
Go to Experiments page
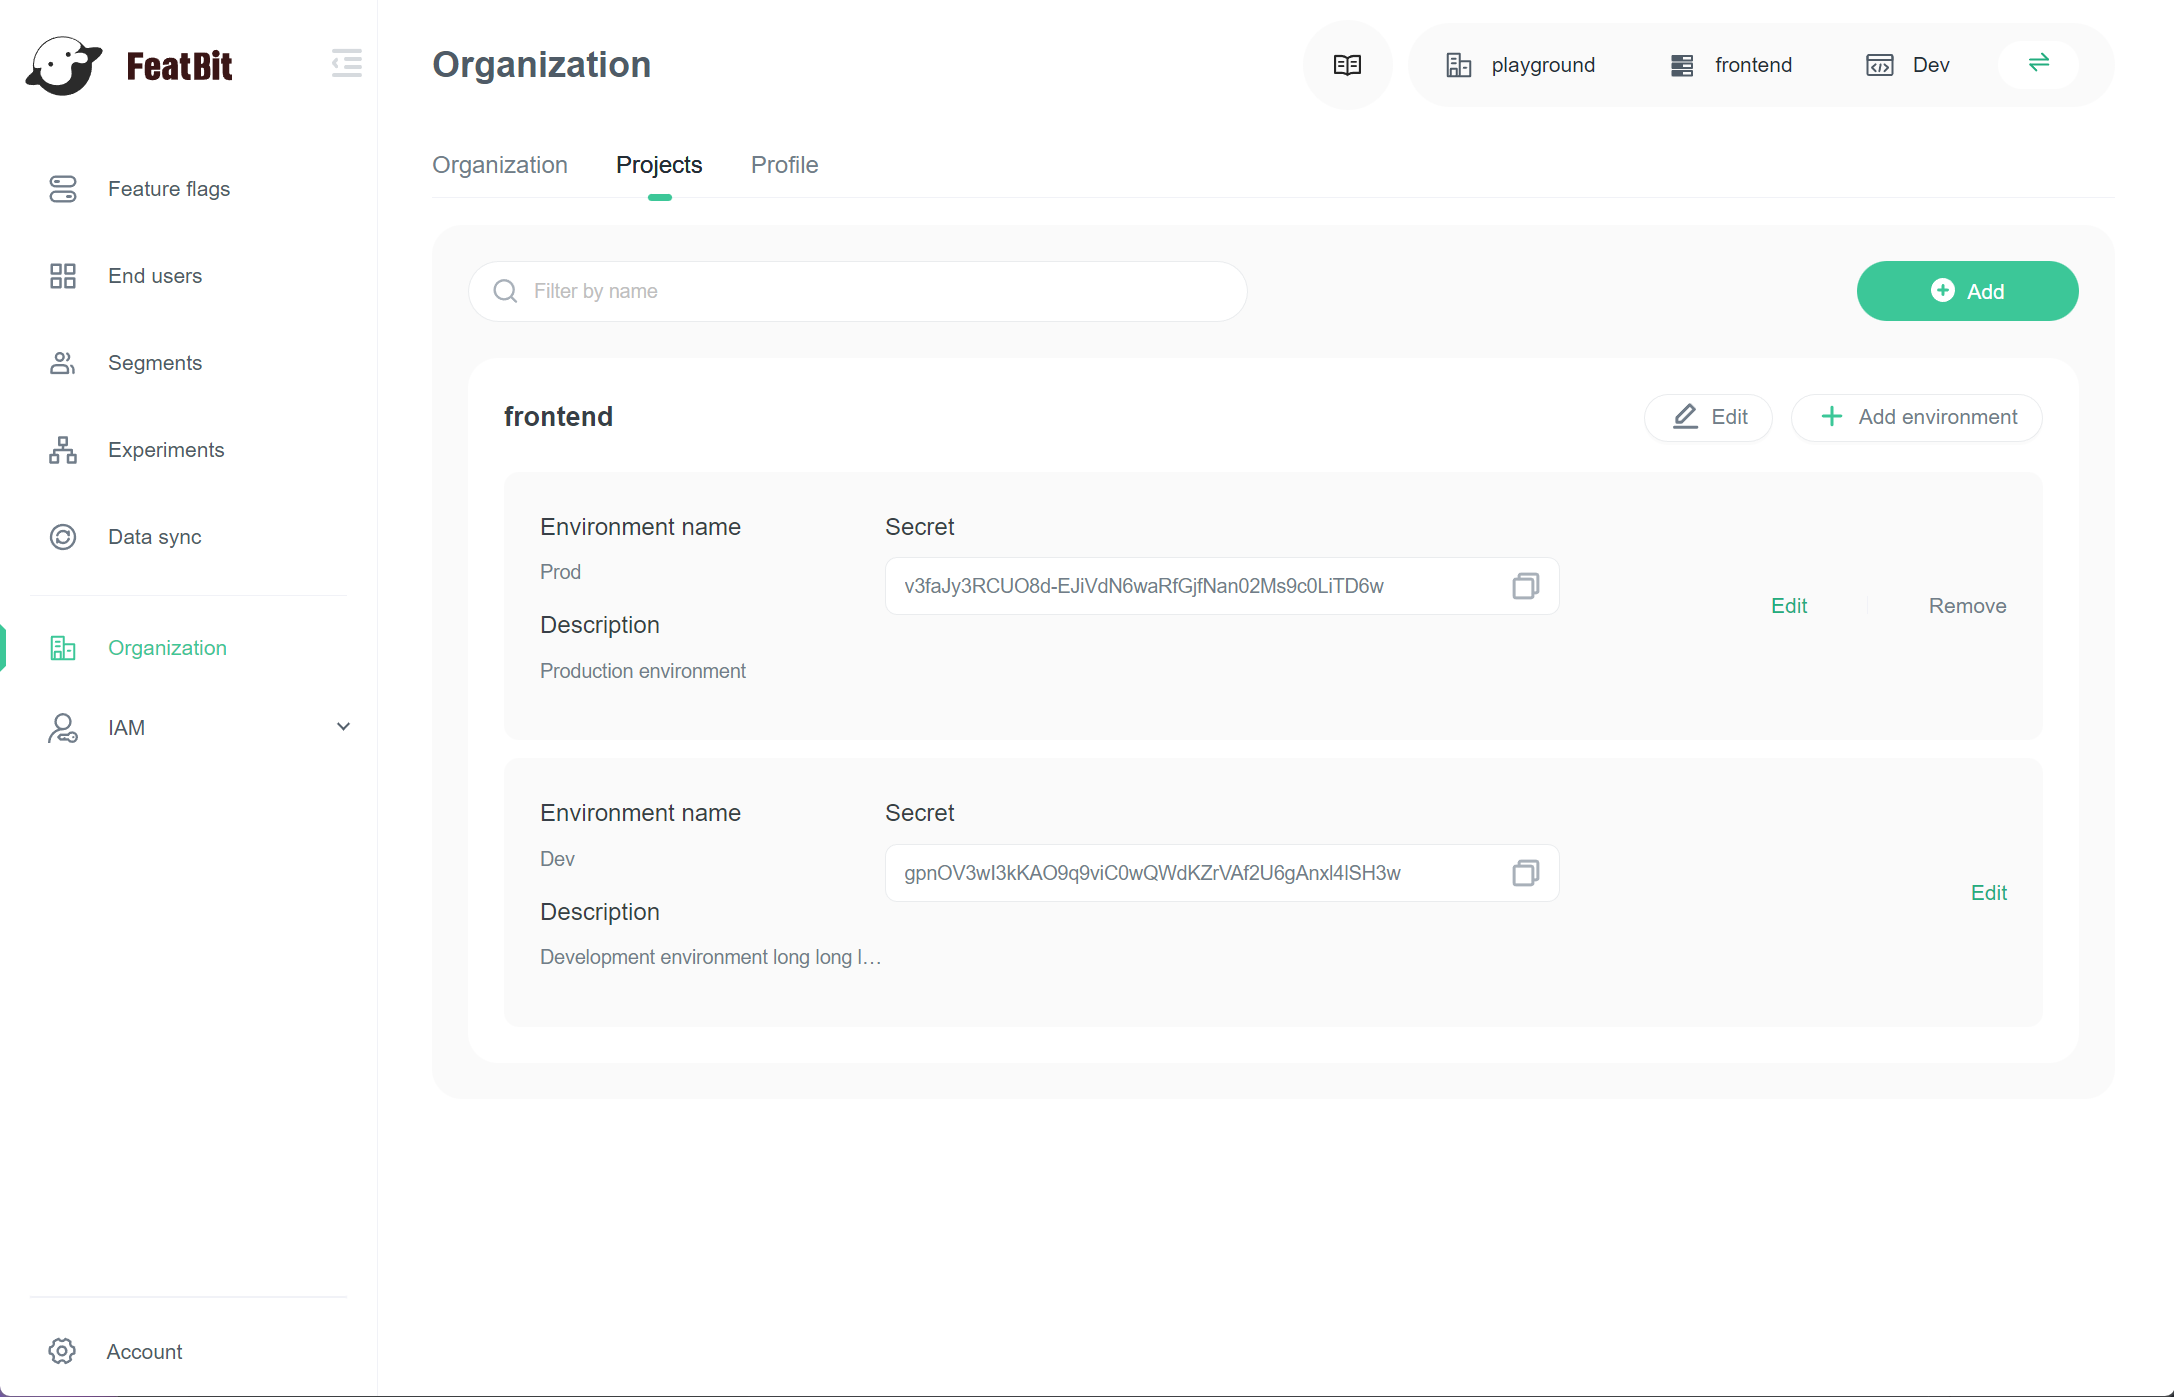(165, 450)
